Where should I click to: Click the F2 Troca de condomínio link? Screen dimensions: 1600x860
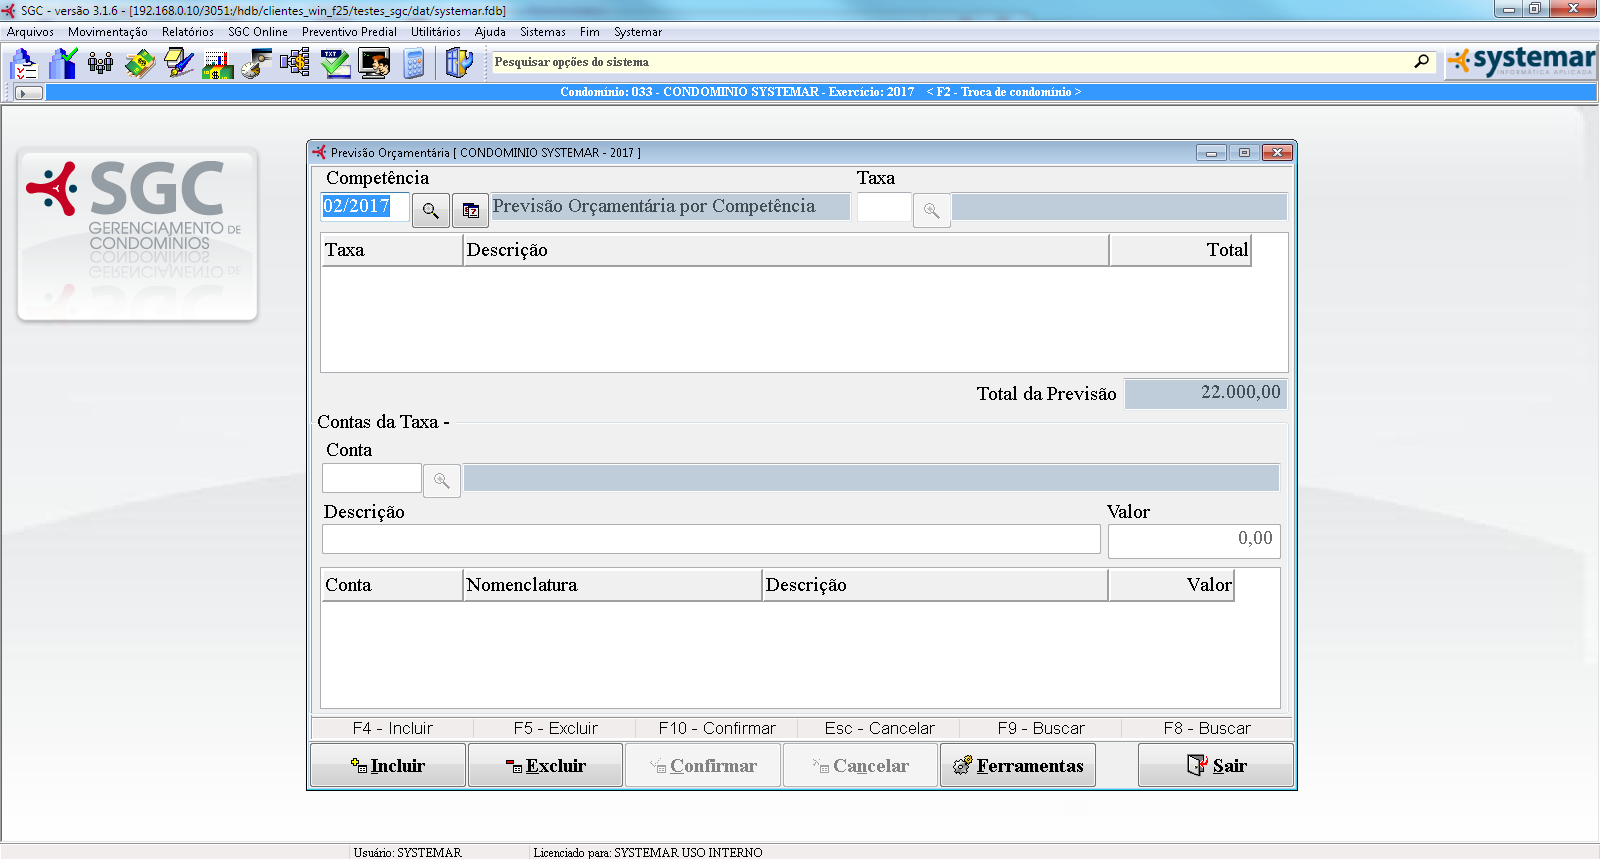pos(1003,92)
